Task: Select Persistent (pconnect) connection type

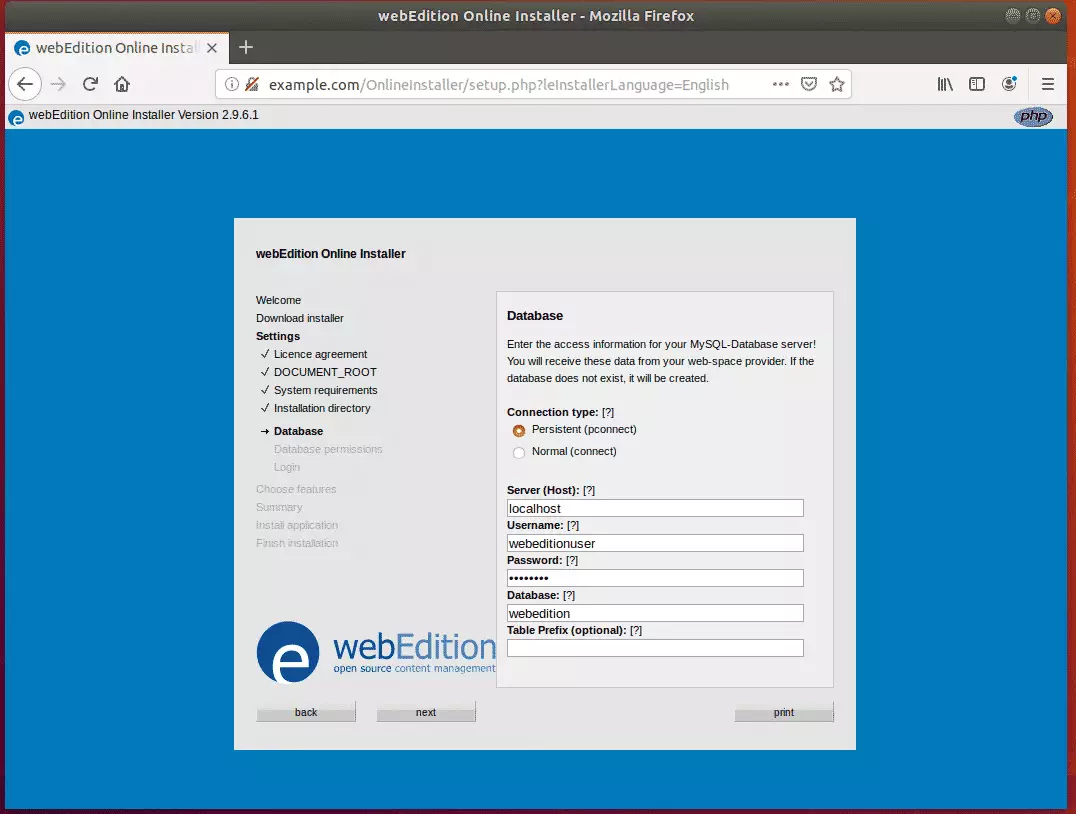Action: (519, 430)
